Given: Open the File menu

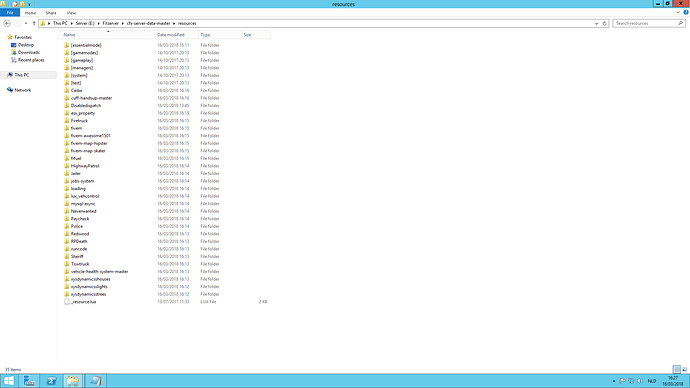Looking at the screenshot, I should click(10, 13).
